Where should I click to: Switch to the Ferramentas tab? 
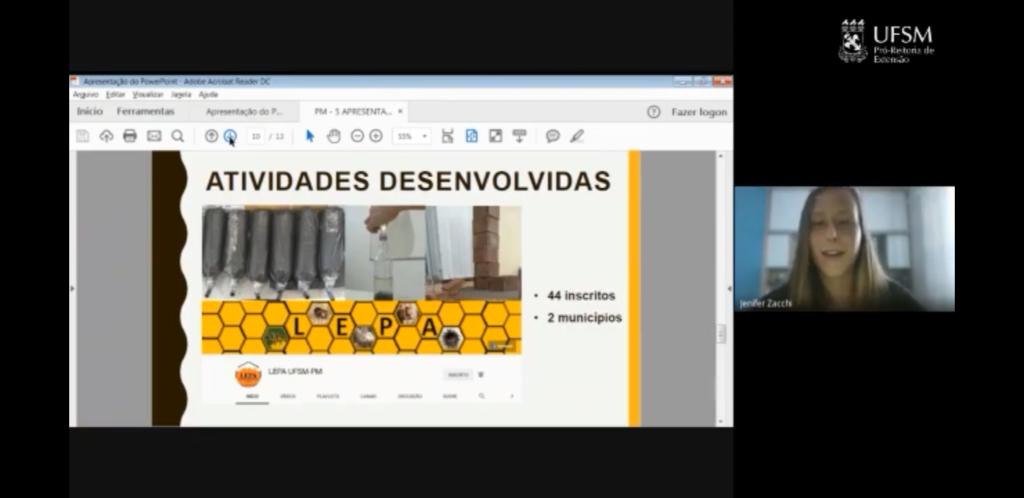pyautogui.click(x=145, y=112)
